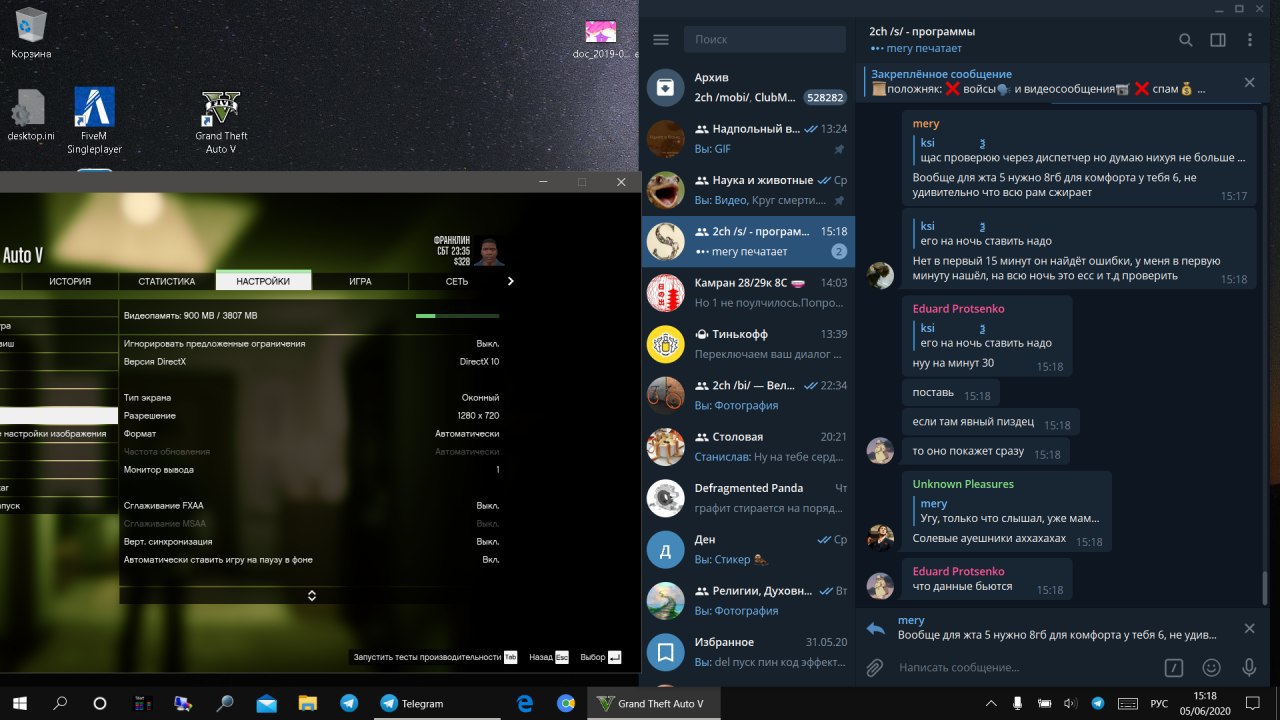Click Выбор Enter button

pyautogui.click(x=601, y=657)
